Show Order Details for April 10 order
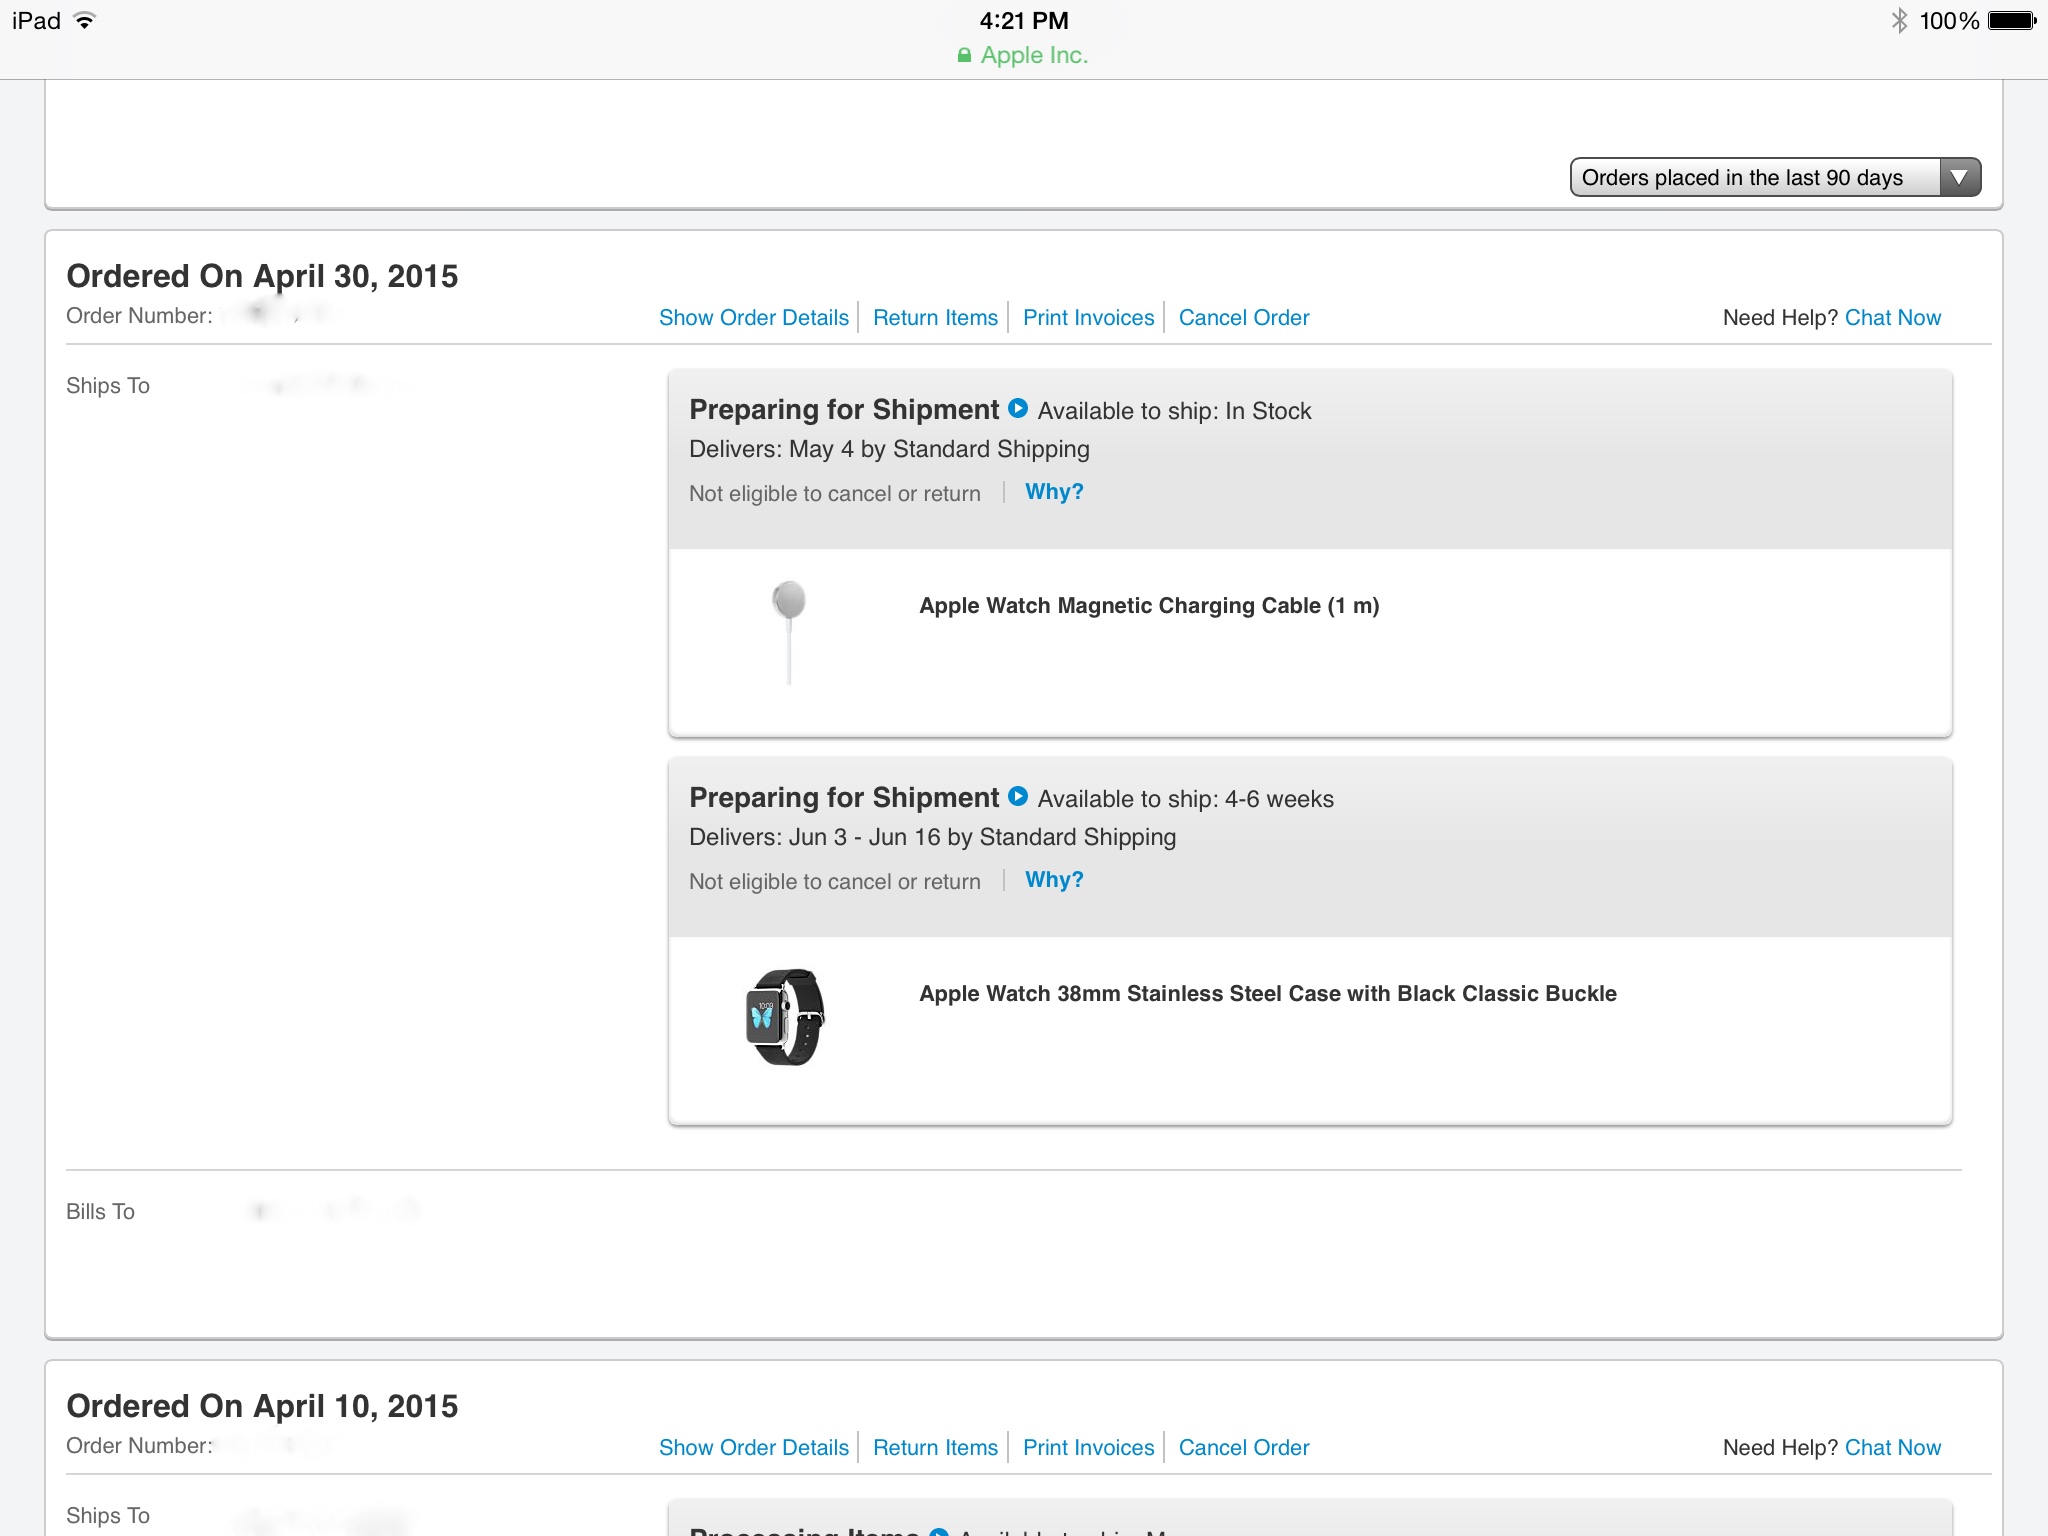The width and height of the screenshot is (2048, 1536). (x=753, y=1447)
